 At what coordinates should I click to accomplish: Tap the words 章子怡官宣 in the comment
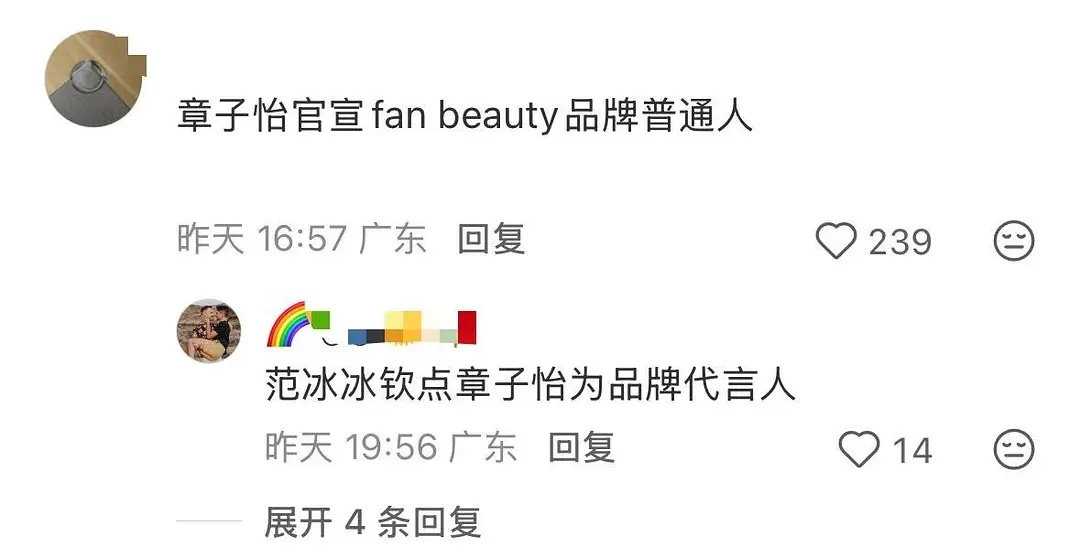(271, 116)
